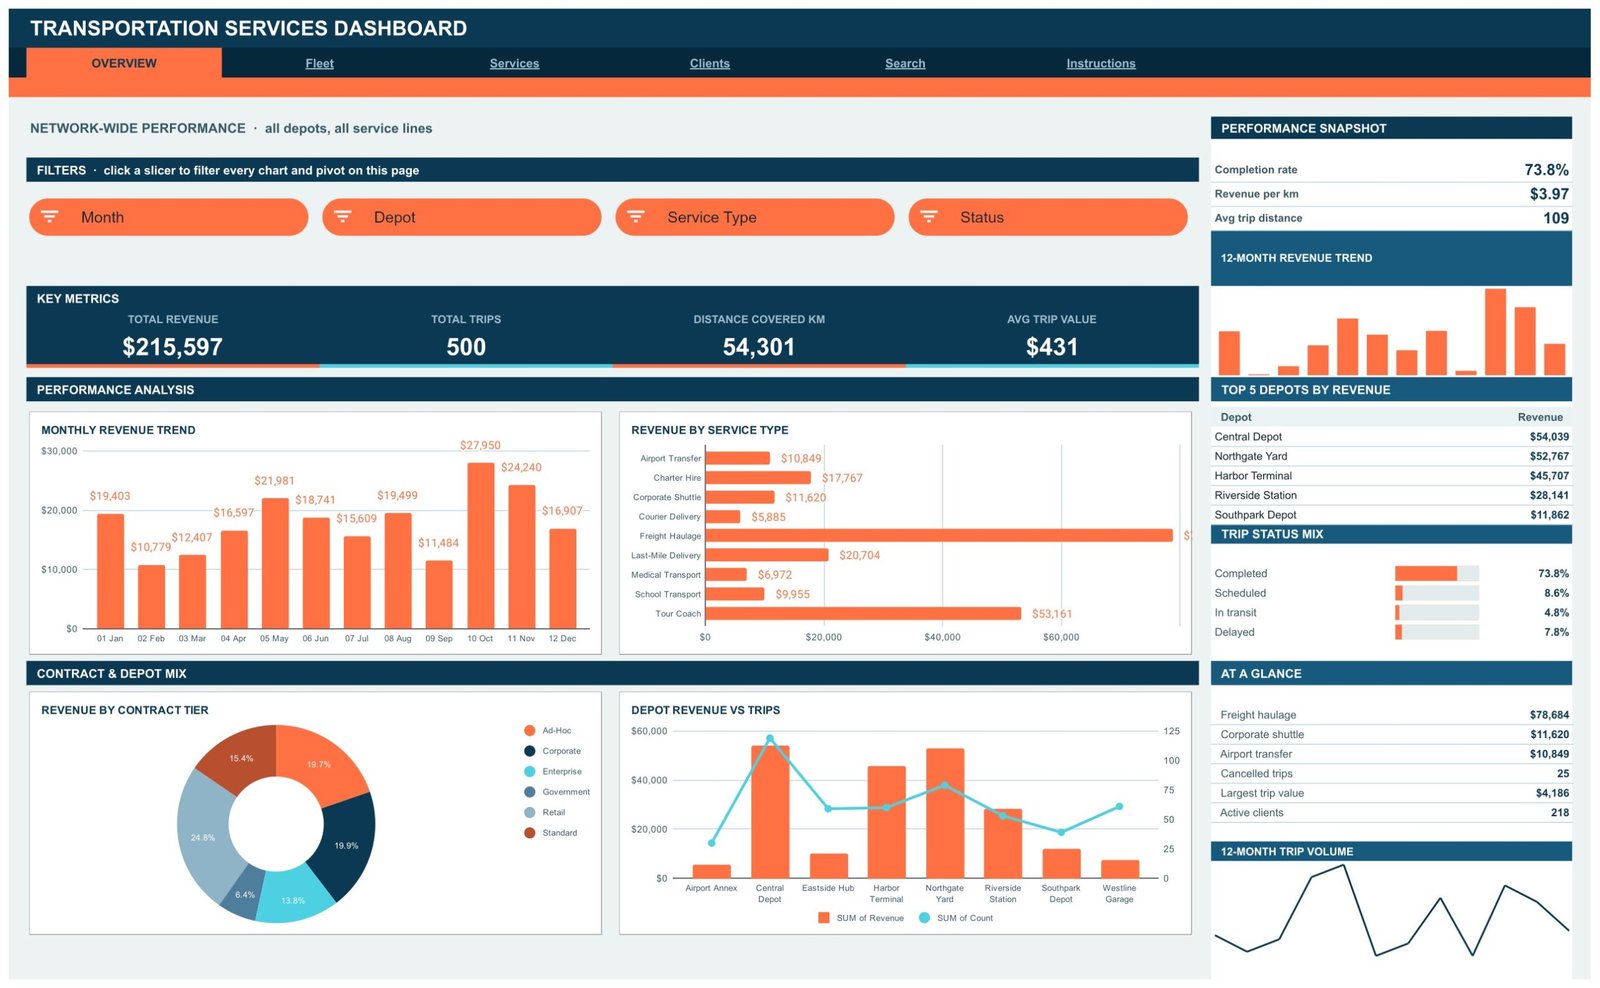Select the OVERVIEW tab
This screenshot has height=988, width=1600.
click(124, 63)
